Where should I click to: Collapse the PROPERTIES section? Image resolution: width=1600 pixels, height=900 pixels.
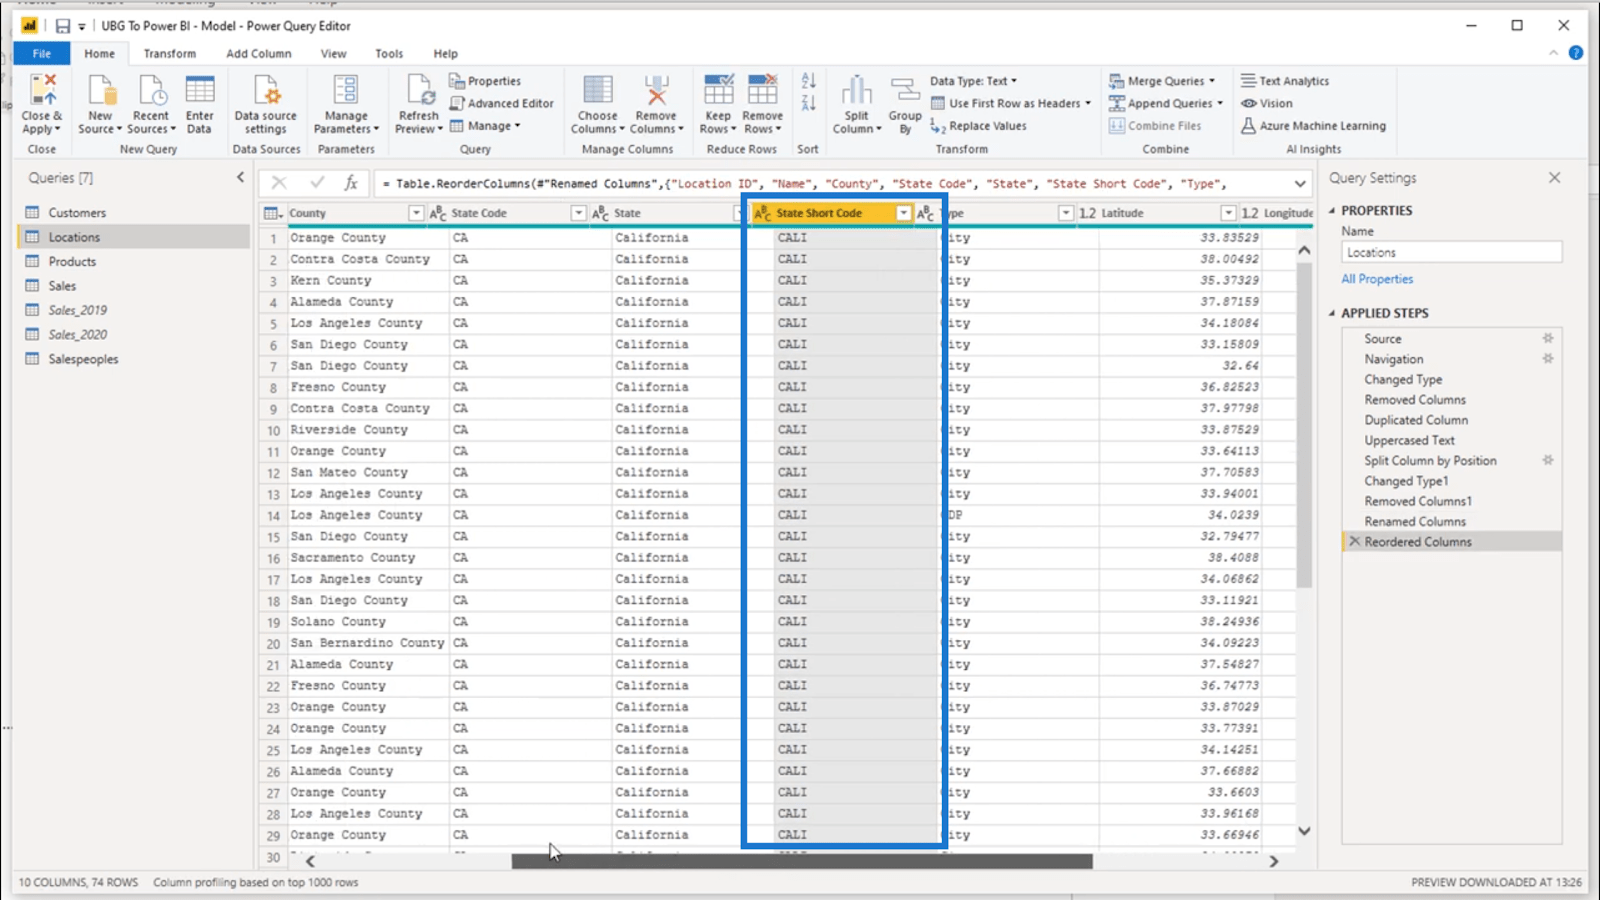click(1332, 211)
